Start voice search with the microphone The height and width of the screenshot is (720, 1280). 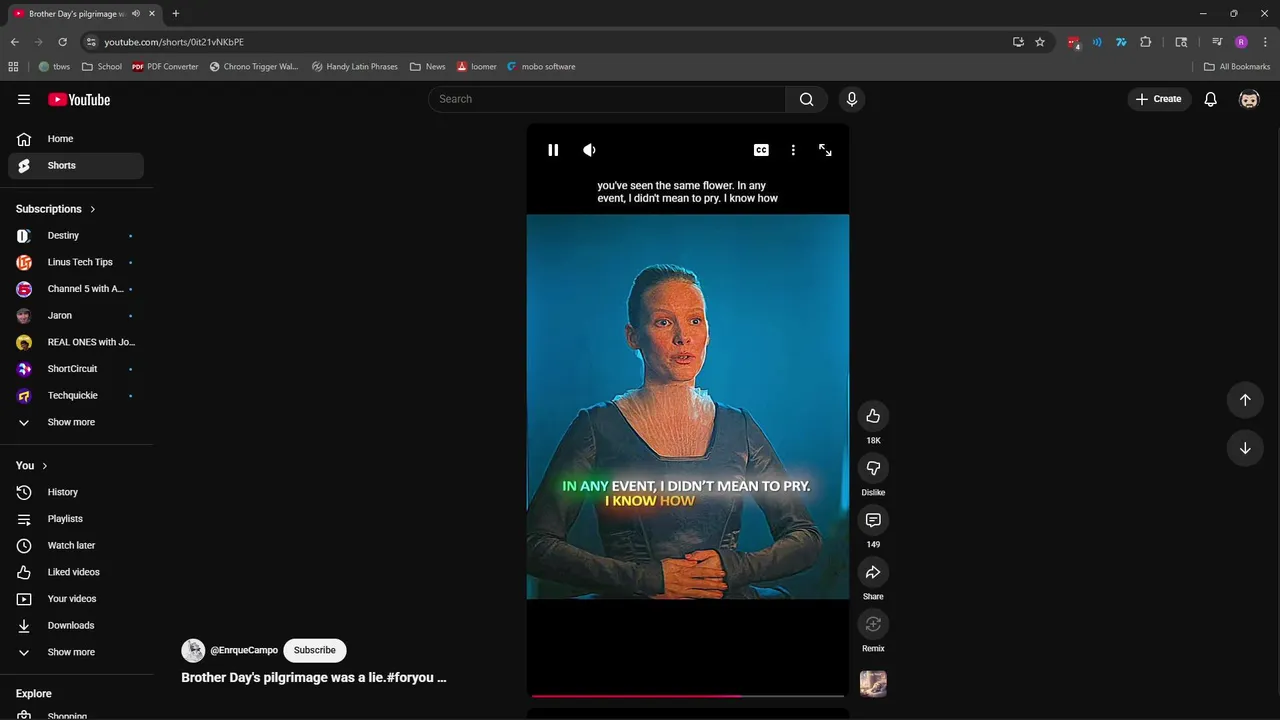pyautogui.click(x=851, y=99)
